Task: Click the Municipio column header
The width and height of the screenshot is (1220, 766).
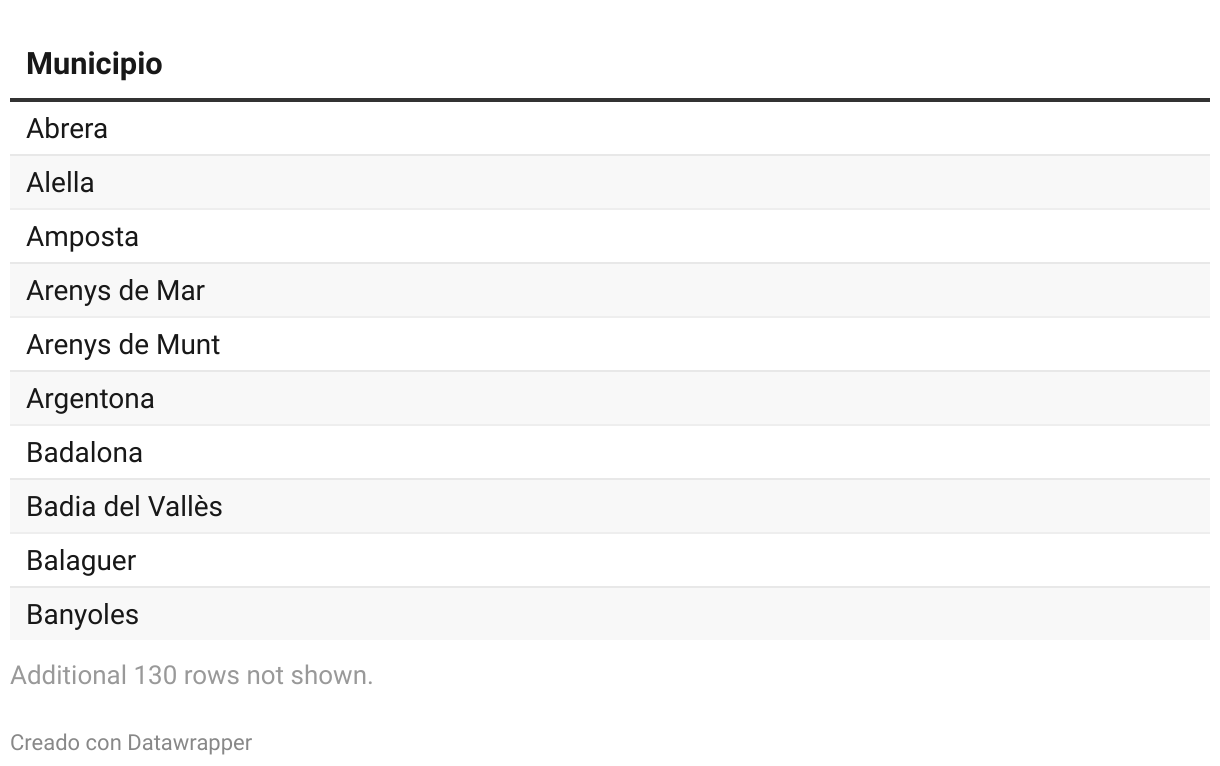Action: 94,64
